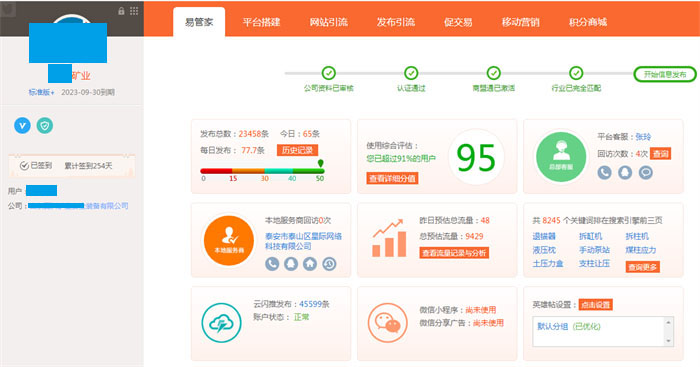700x367 pixels.
Task: Click the 英雄帖 list scrollbar up arrow
Action: tap(668, 322)
